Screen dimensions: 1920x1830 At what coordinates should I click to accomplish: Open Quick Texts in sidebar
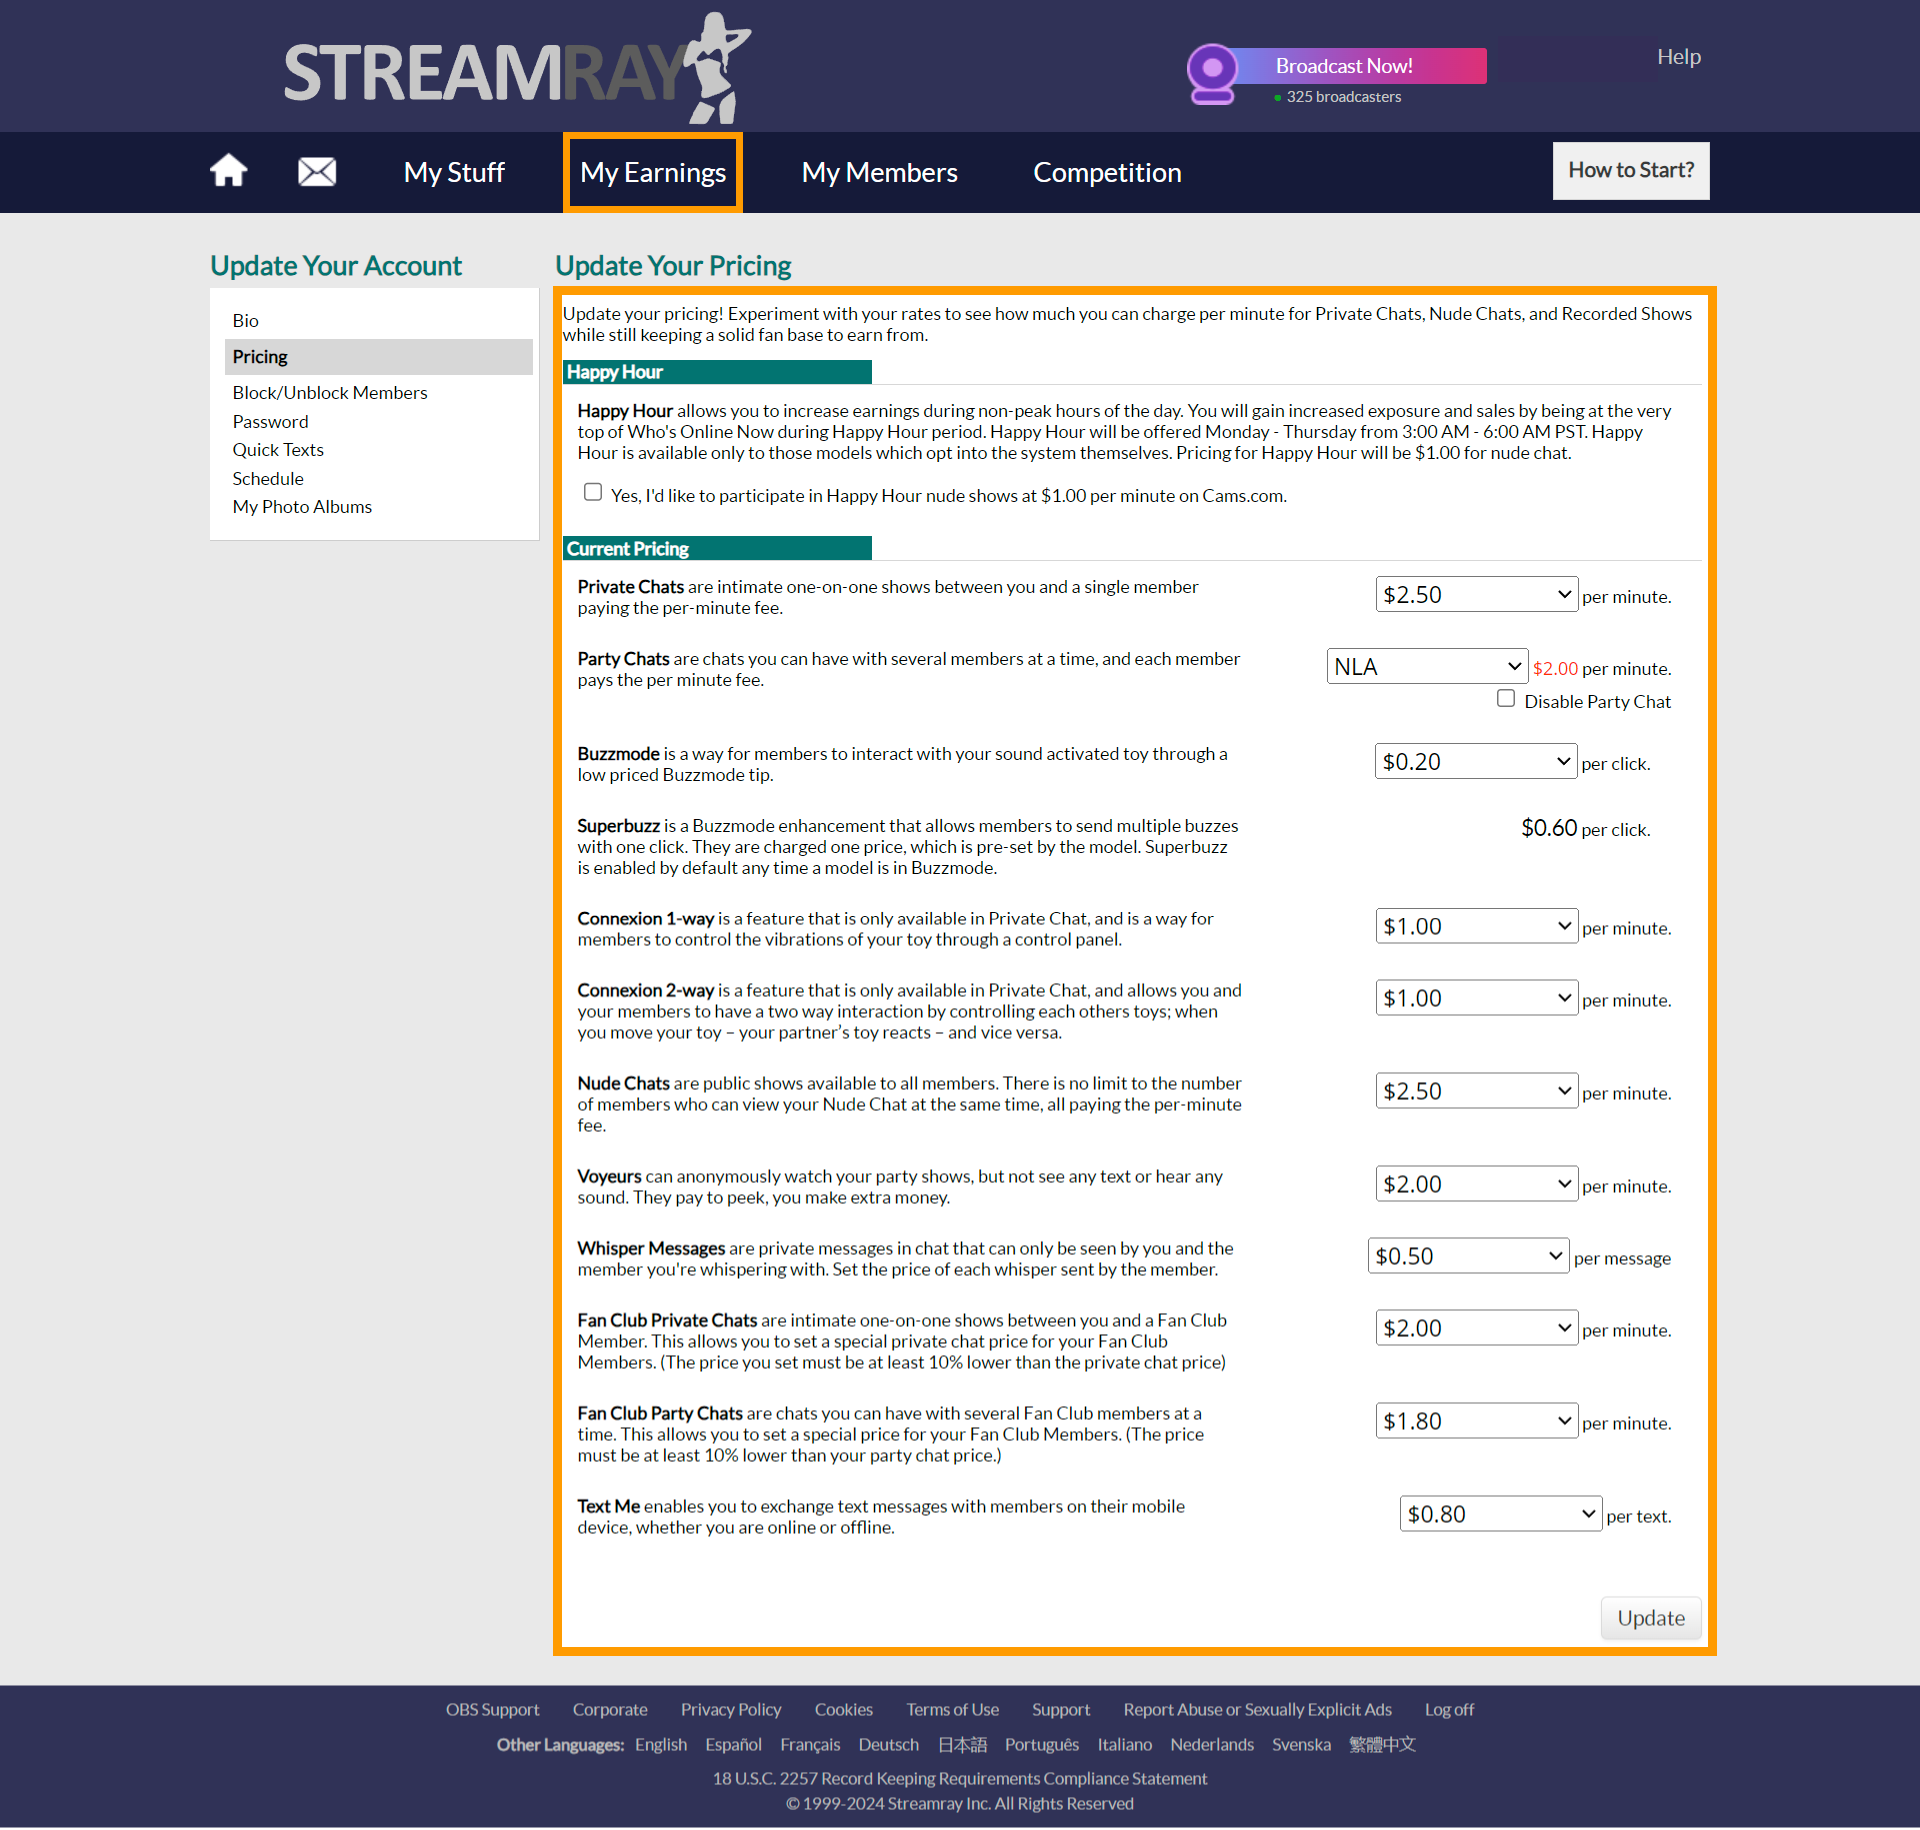point(278,450)
